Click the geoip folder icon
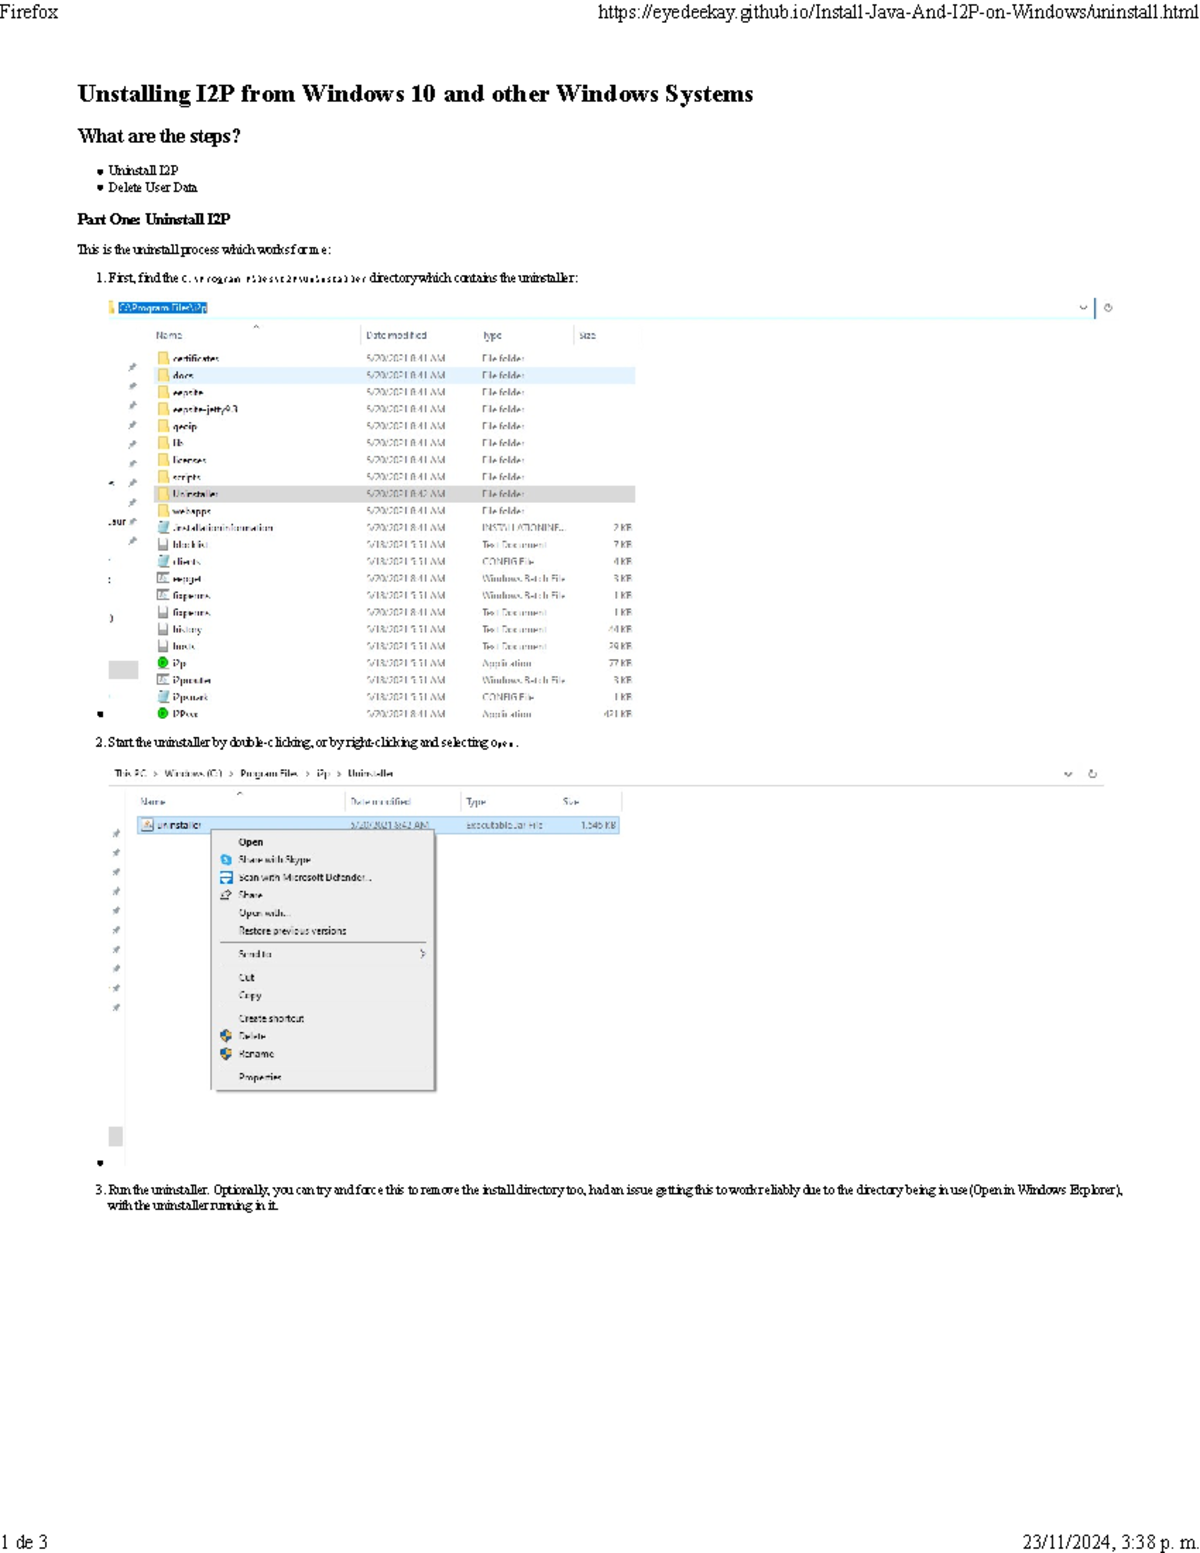The height and width of the screenshot is (1553, 1200). tap(163, 426)
